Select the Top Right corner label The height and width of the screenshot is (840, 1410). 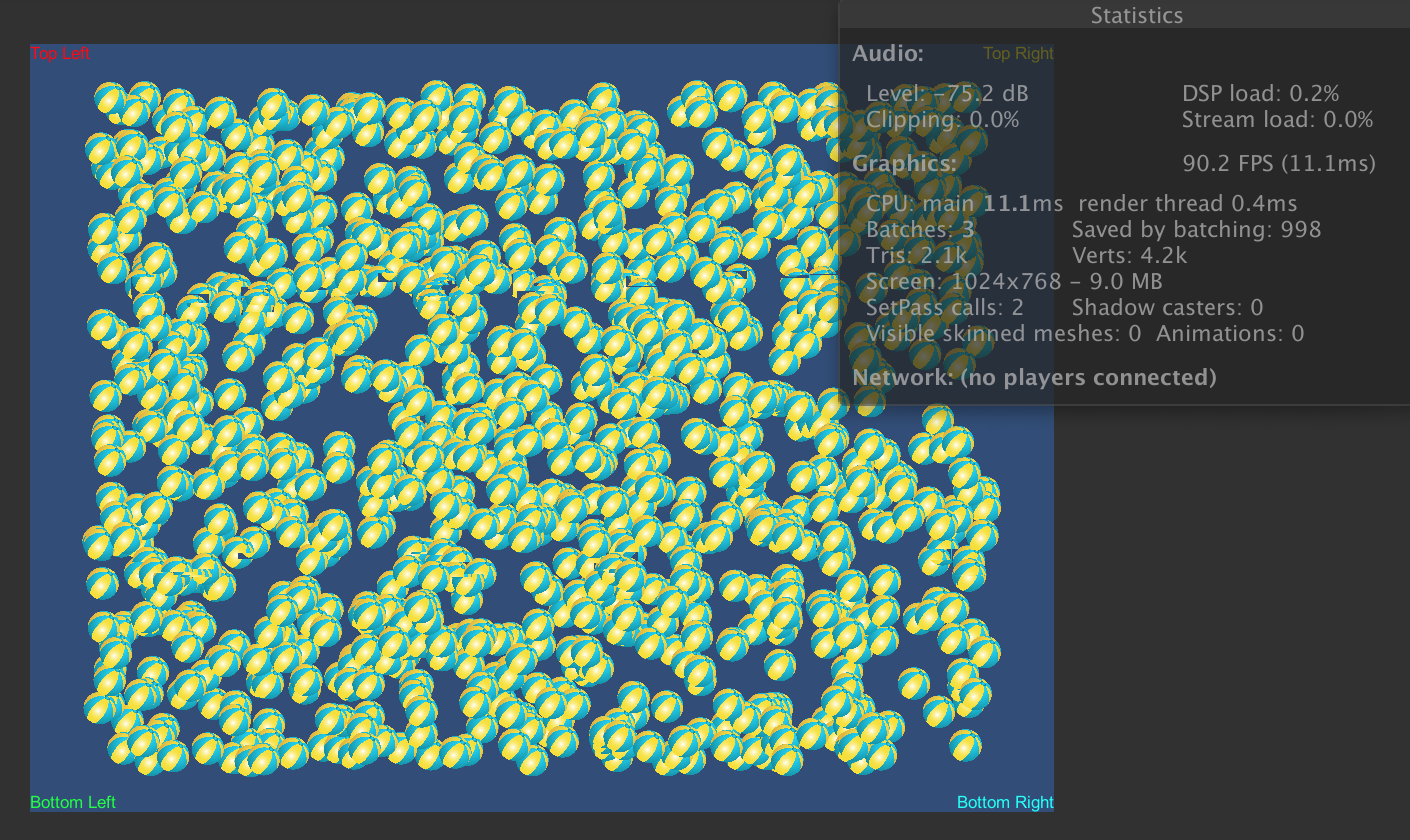tap(1018, 54)
